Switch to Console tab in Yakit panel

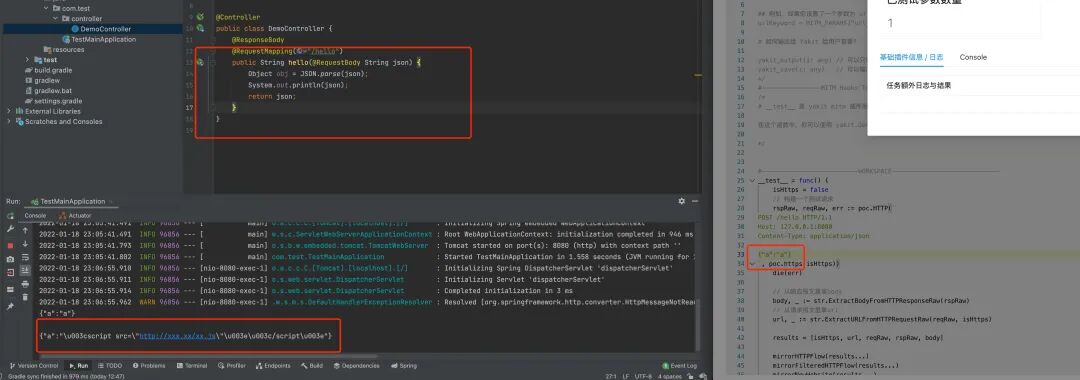coord(973,57)
